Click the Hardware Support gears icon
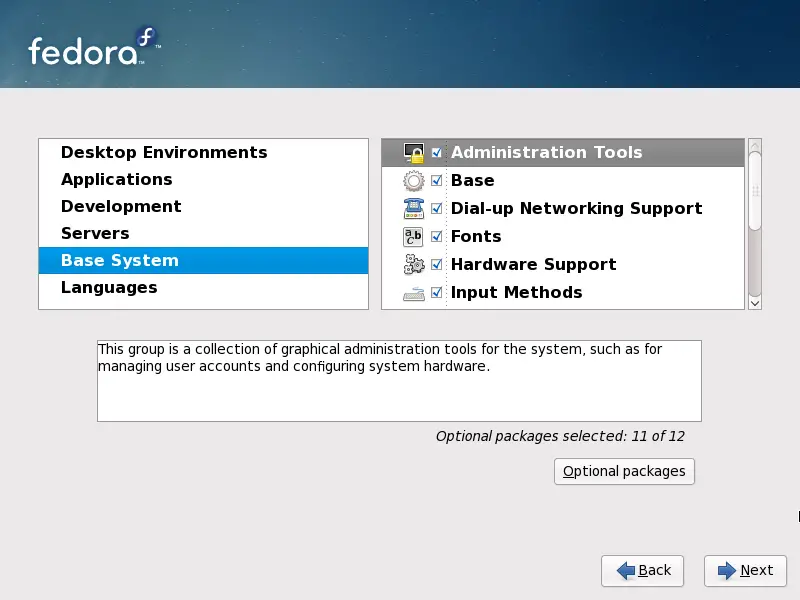 (413, 265)
